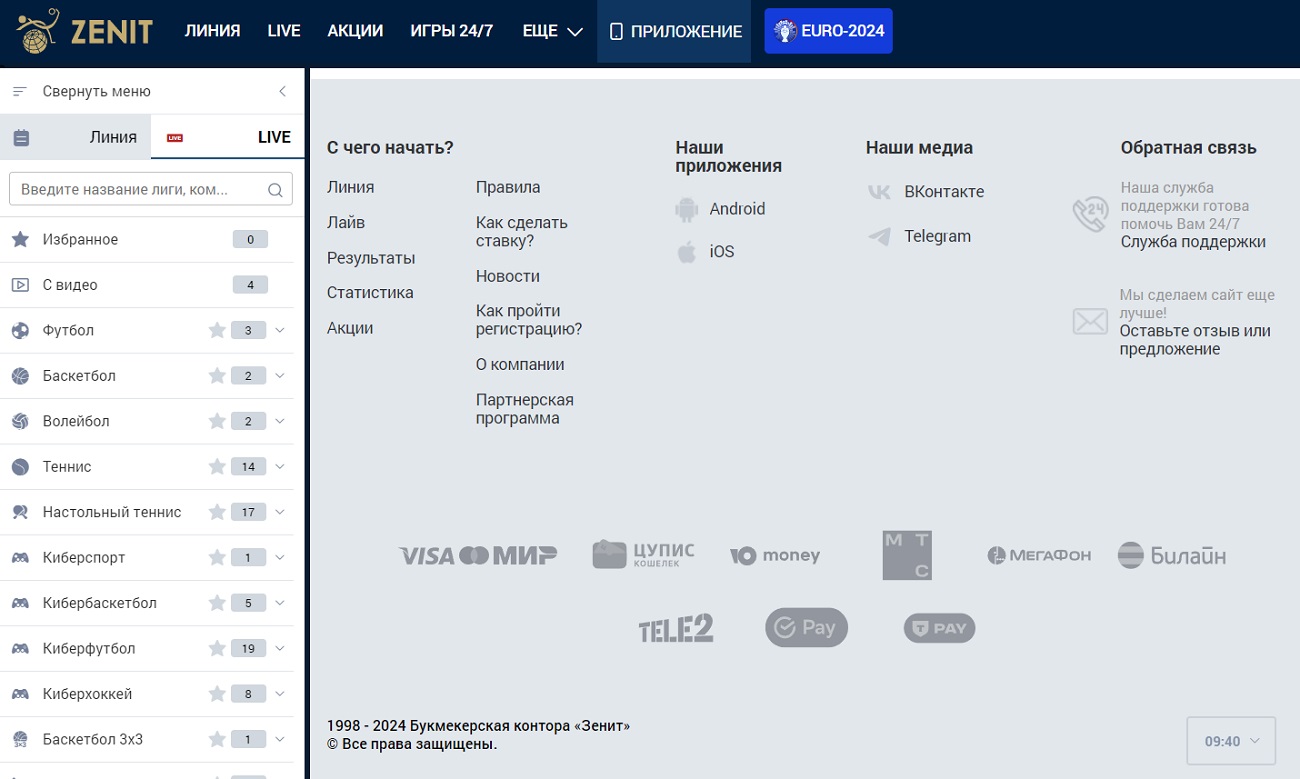Click the feedback envelope icon
Screen dimensions: 1300x779
pos(1090,321)
